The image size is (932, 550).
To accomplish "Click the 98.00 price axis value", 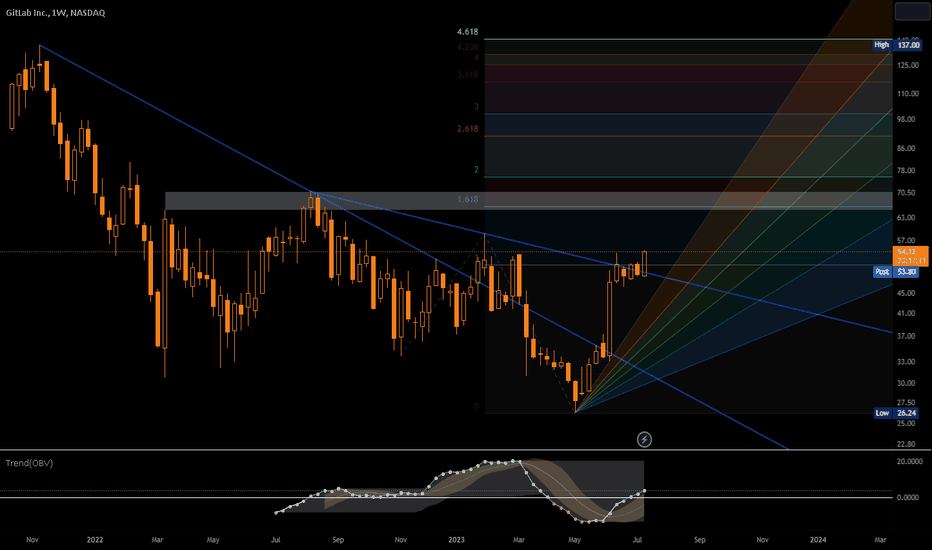I will [908, 120].
